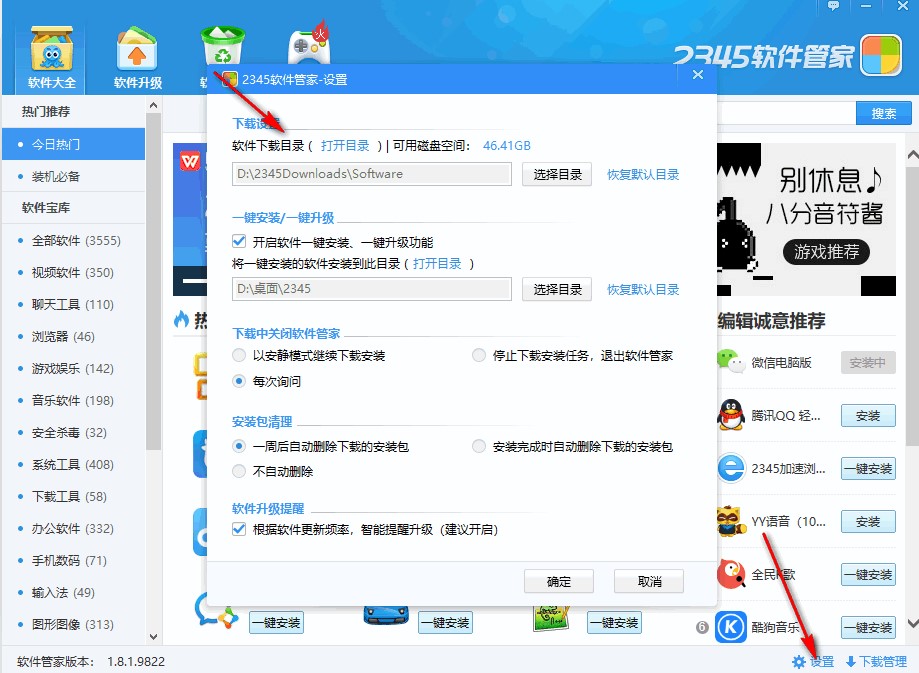Click the 下载管理 download arrow icon
Viewport: 919px width, 673px height.
851,662
